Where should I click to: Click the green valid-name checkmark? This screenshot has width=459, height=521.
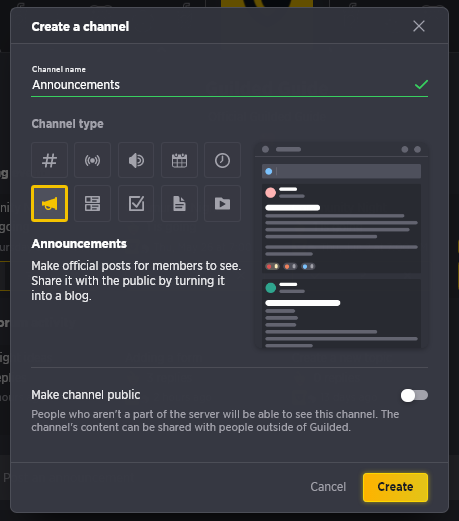421,85
